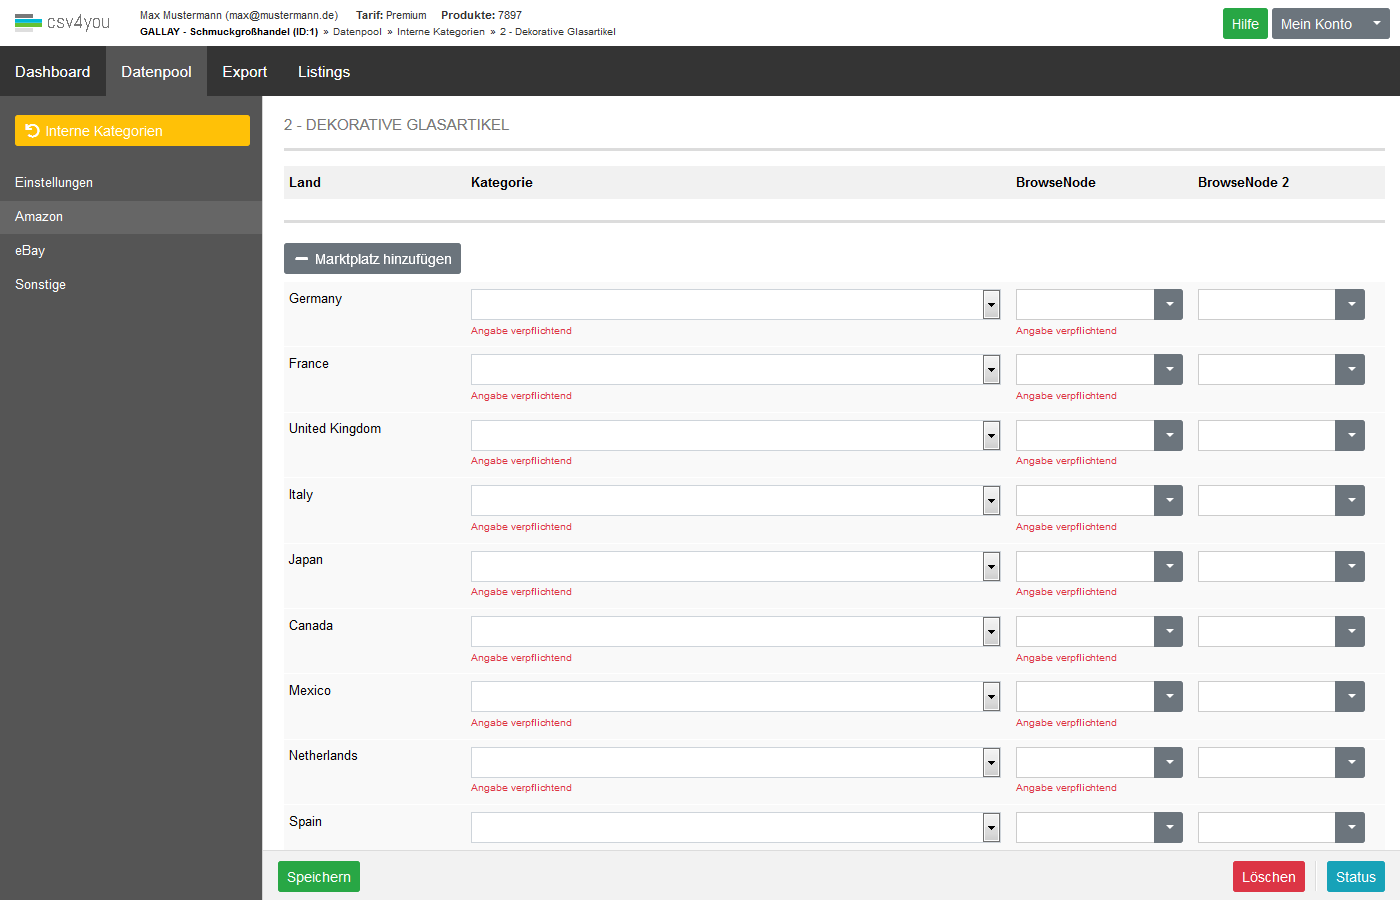The width and height of the screenshot is (1400, 900).
Task: Open the Hilfe page
Action: tap(1245, 24)
